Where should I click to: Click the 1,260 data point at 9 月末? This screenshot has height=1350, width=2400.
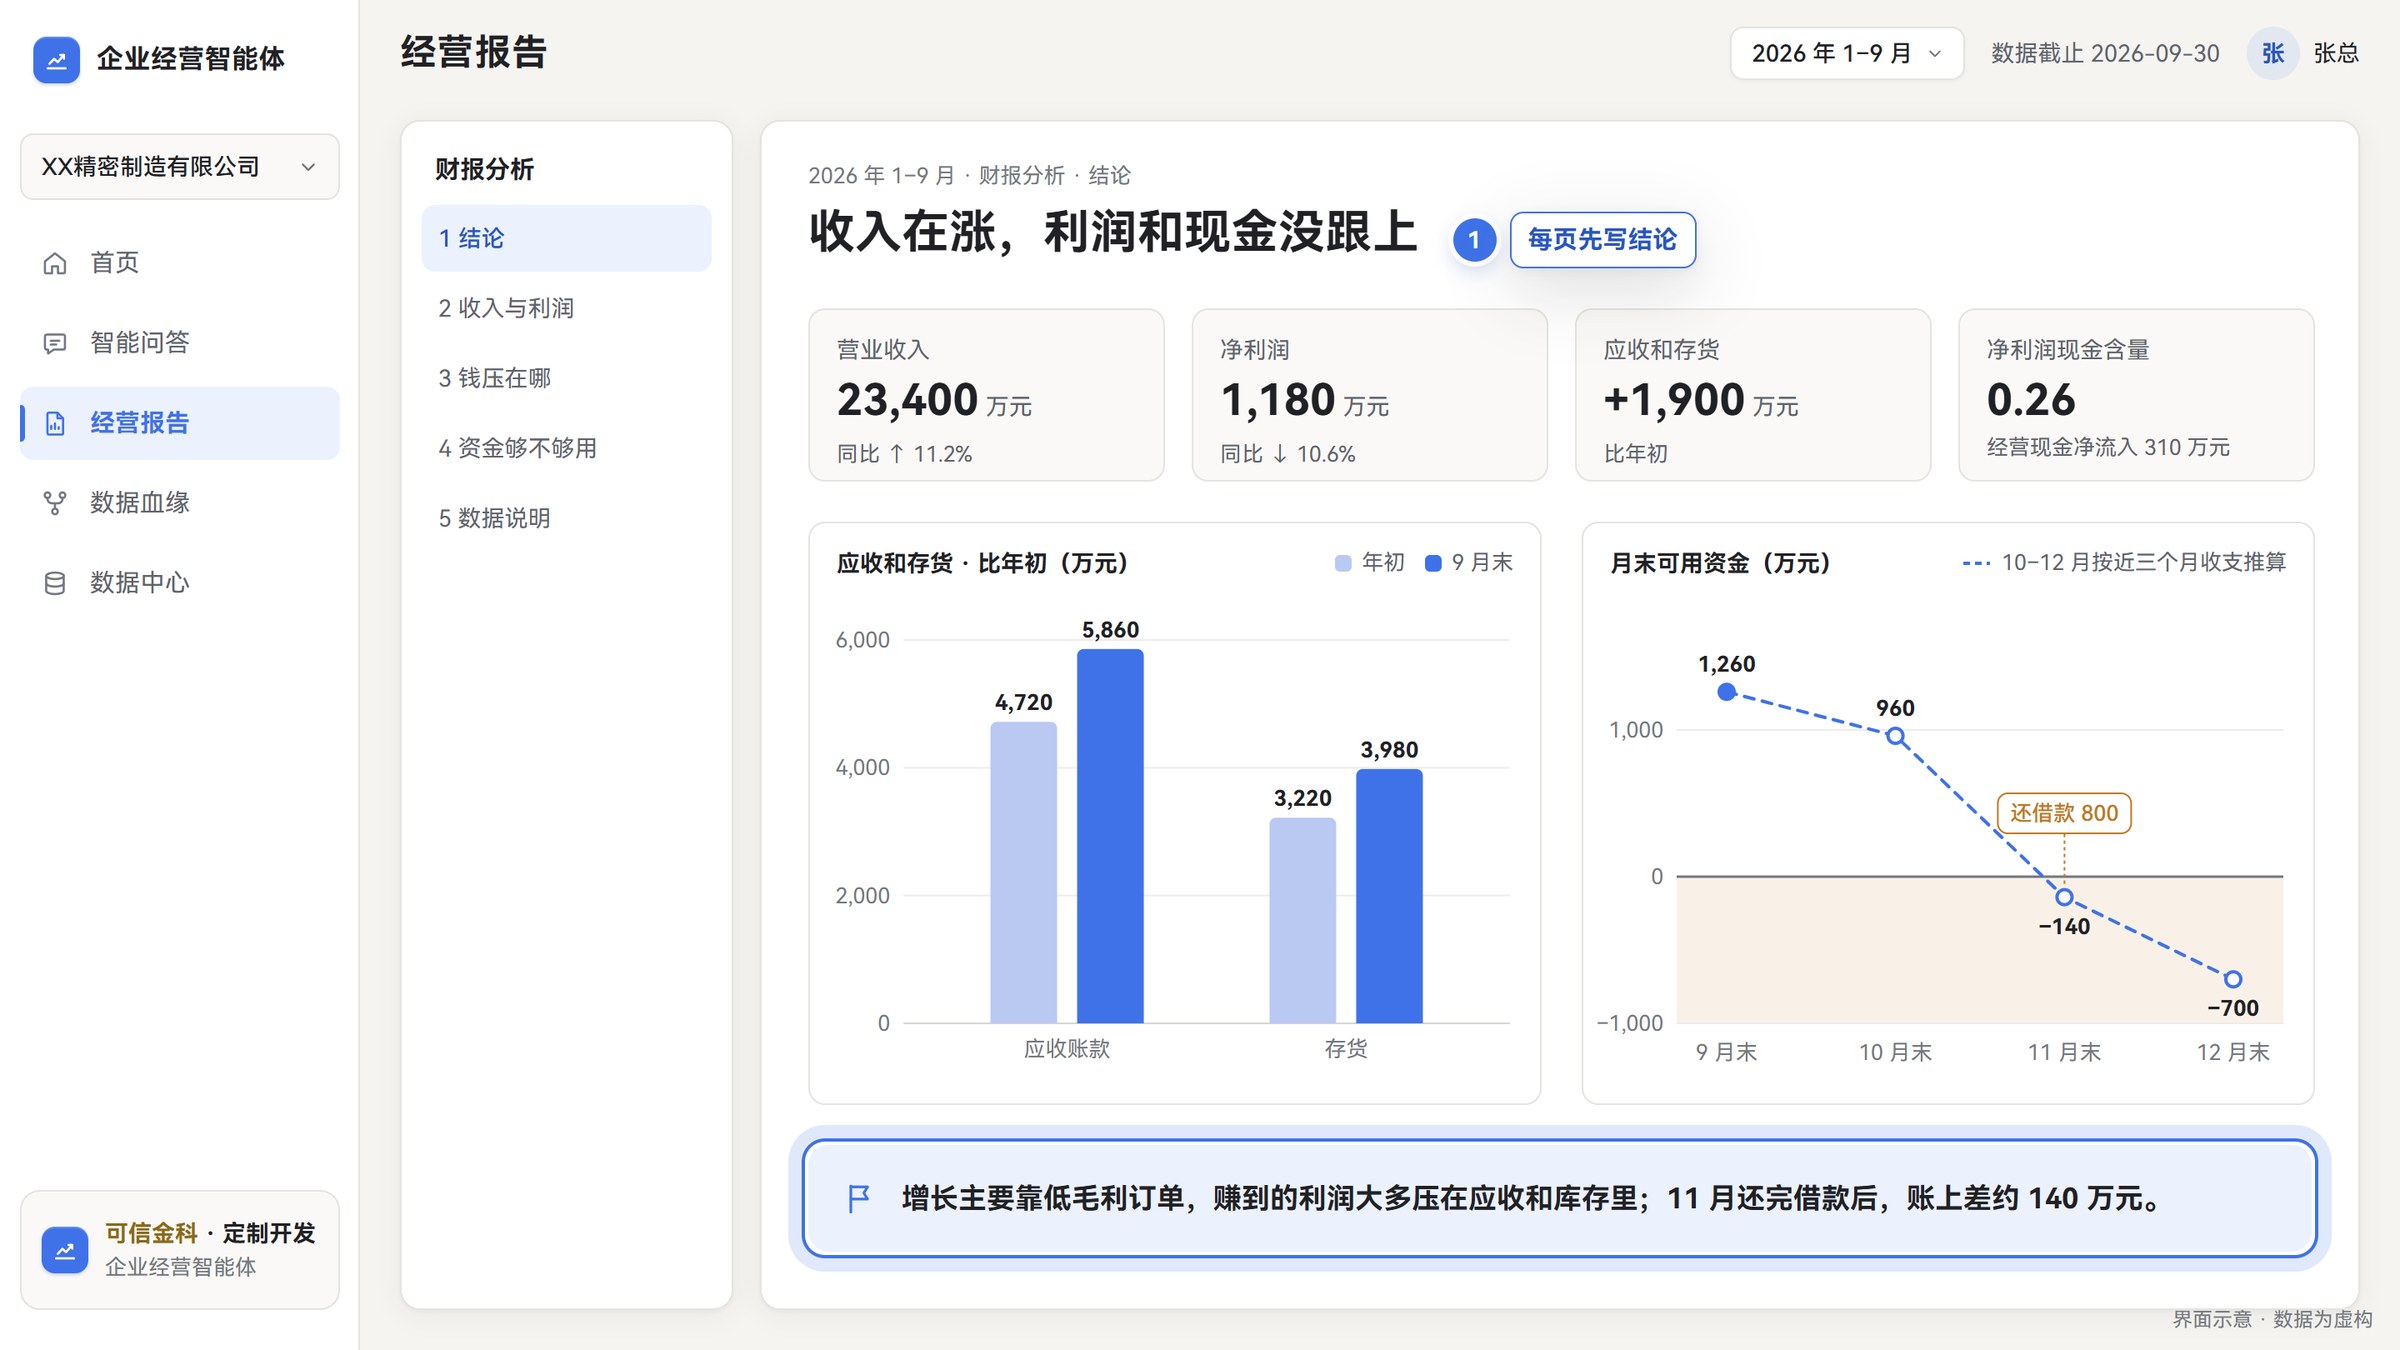(x=1726, y=692)
